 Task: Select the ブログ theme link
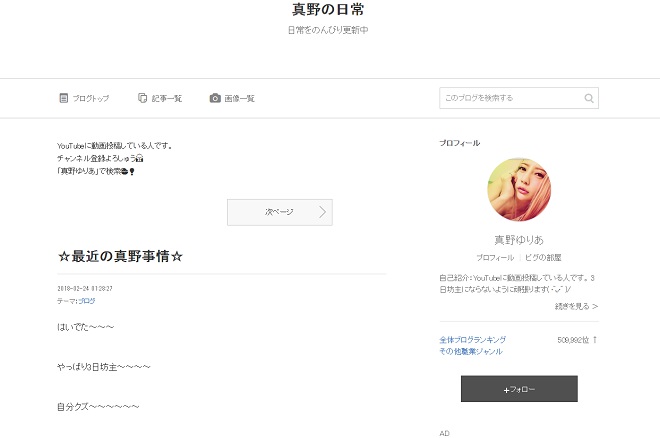point(87,300)
